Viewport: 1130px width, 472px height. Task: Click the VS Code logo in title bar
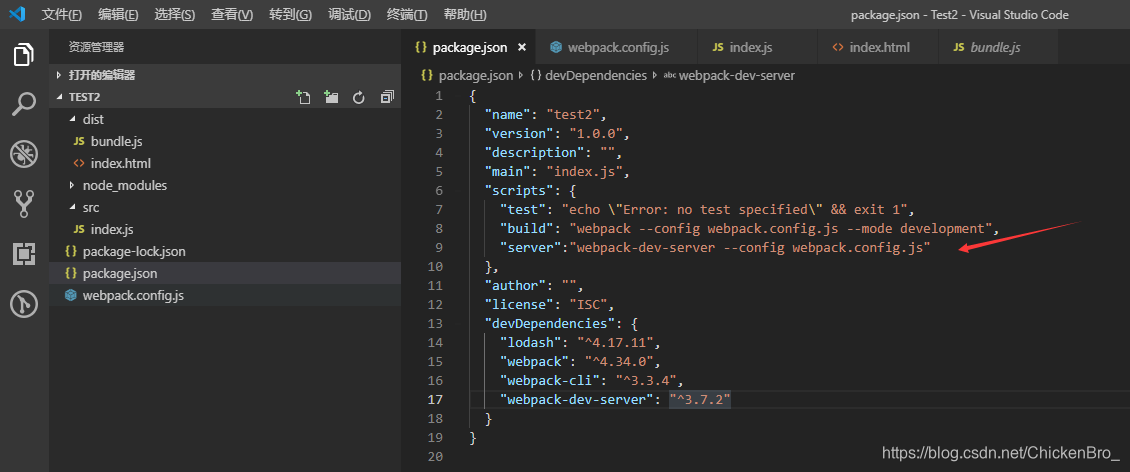pyautogui.click(x=17, y=14)
